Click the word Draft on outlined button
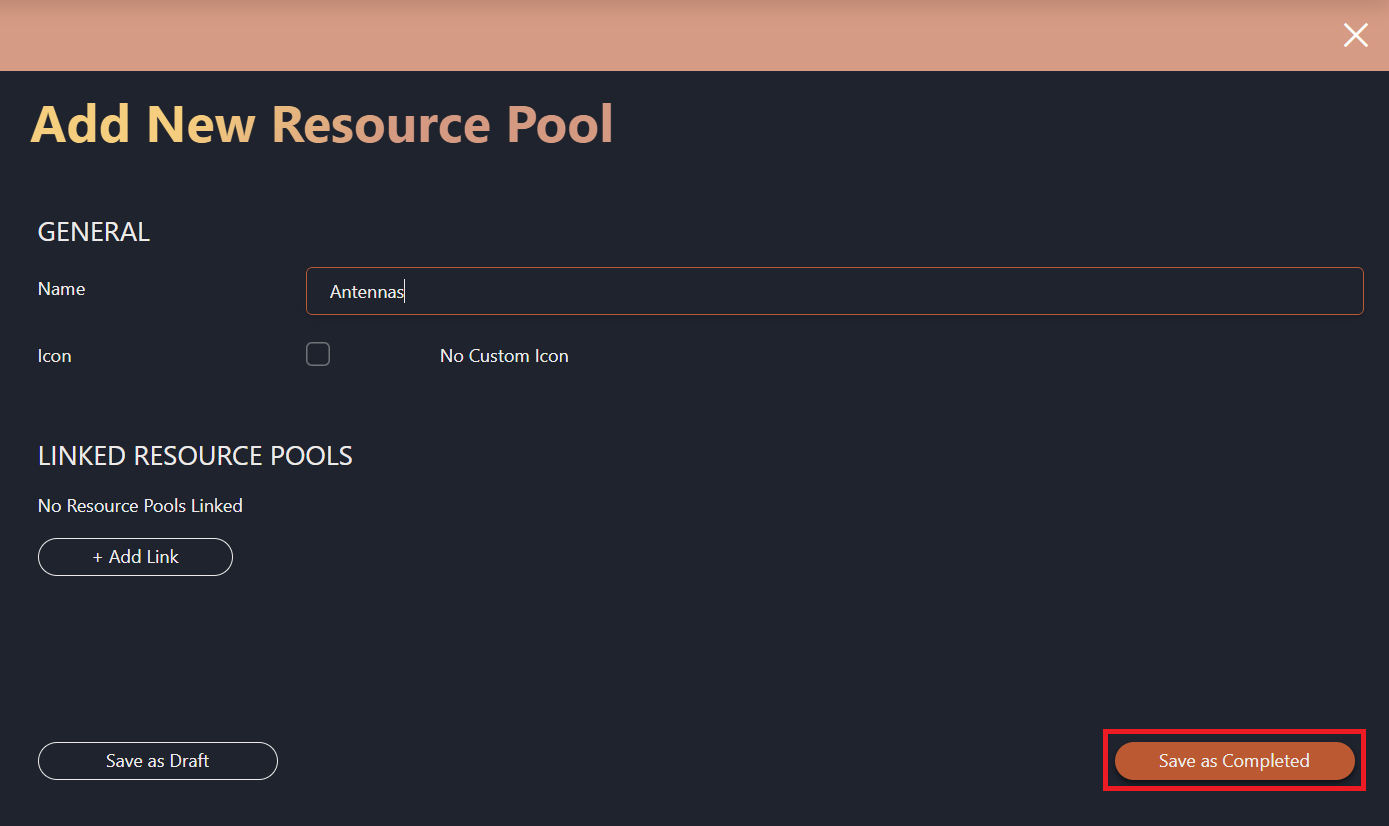The image size is (1389, 826). [x=189, y=761]
